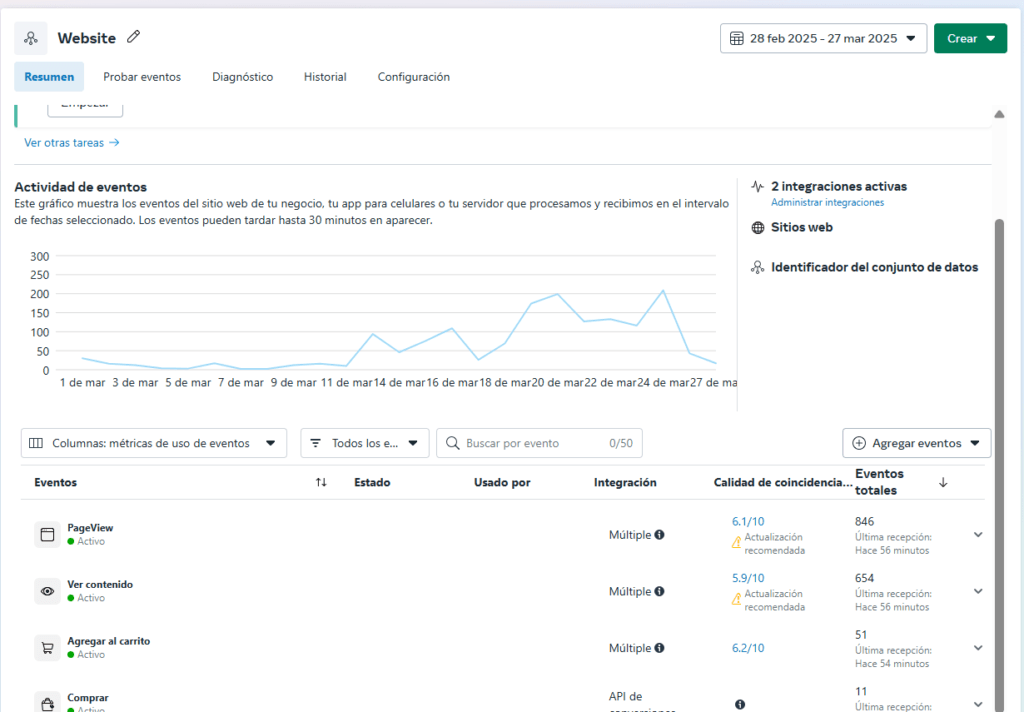
Task: Click the 2 integraciones activas heading
Action: [x=839, y=186]
